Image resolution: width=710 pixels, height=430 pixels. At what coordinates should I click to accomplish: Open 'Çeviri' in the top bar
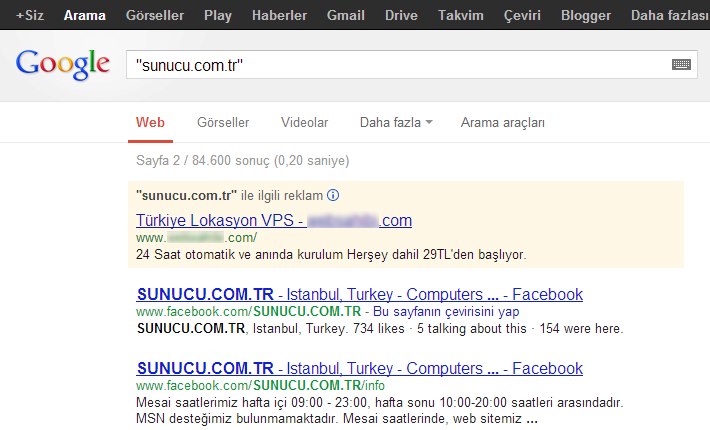click(522, 15)
